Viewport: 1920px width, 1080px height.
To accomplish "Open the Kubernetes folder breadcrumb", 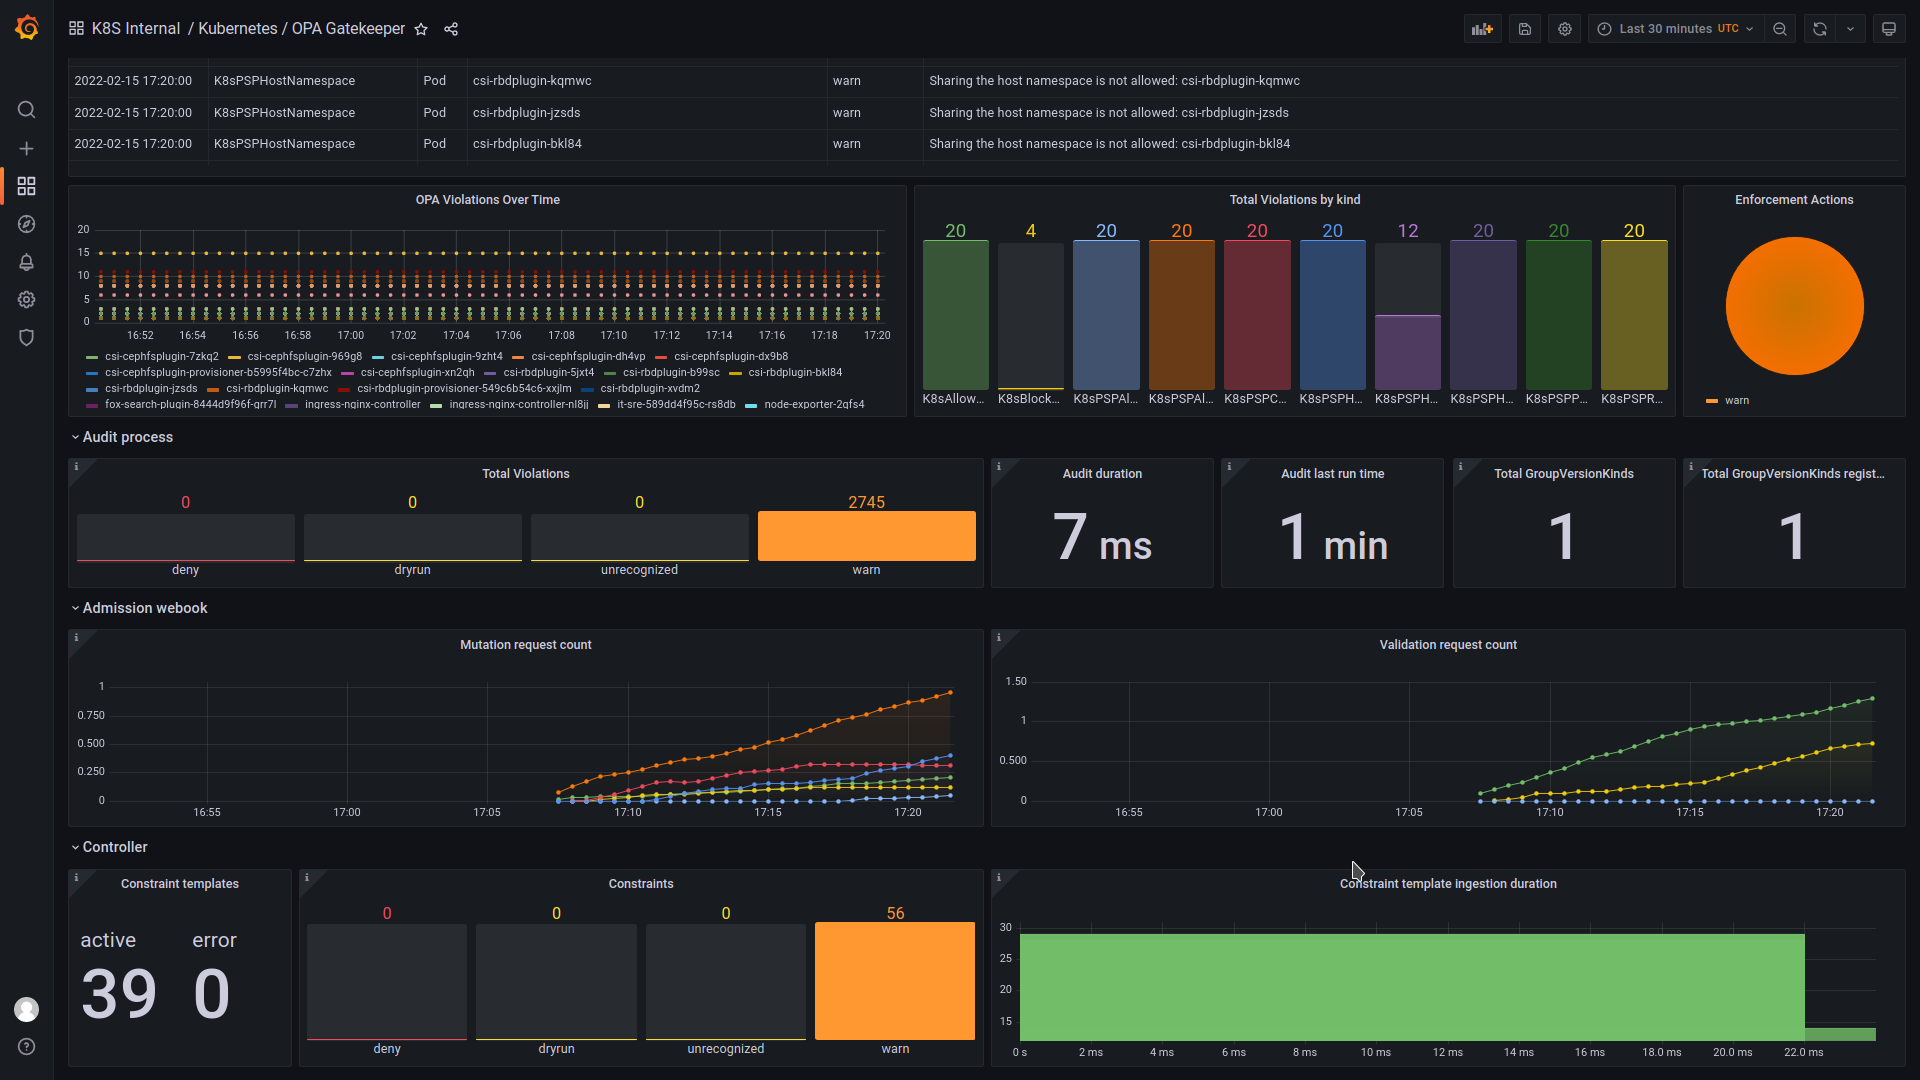I will click(238, 29).
